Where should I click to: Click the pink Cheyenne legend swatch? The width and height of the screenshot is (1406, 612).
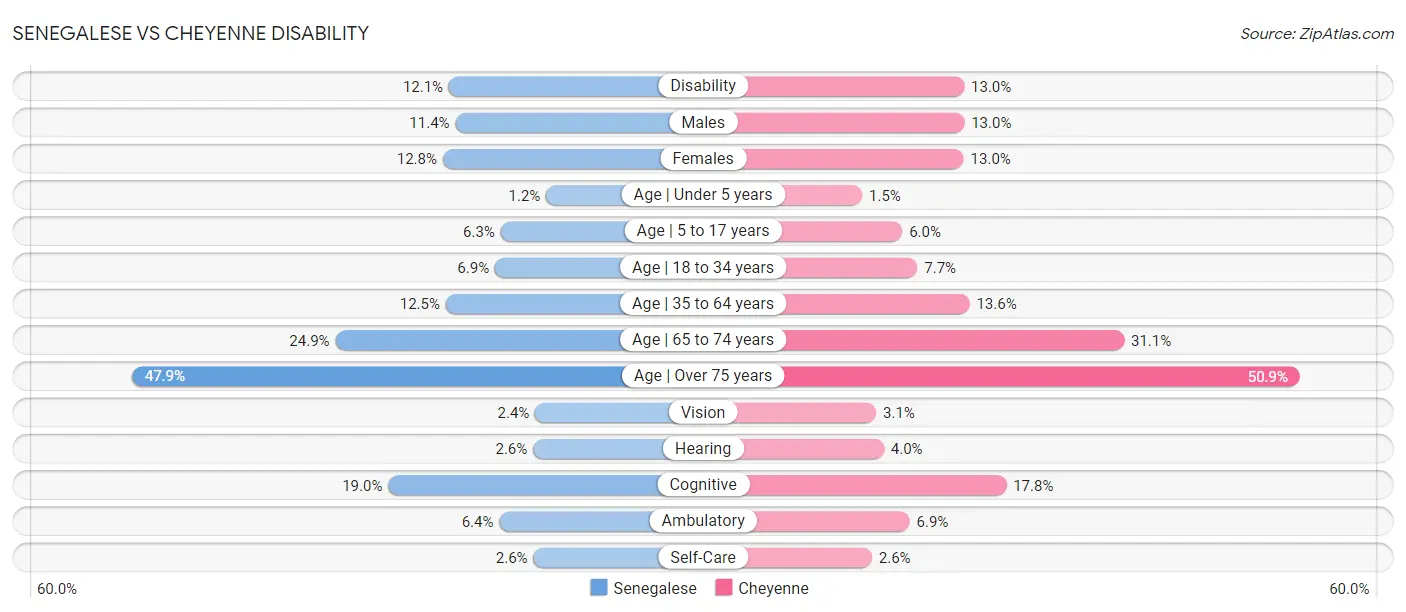(724, 588)
